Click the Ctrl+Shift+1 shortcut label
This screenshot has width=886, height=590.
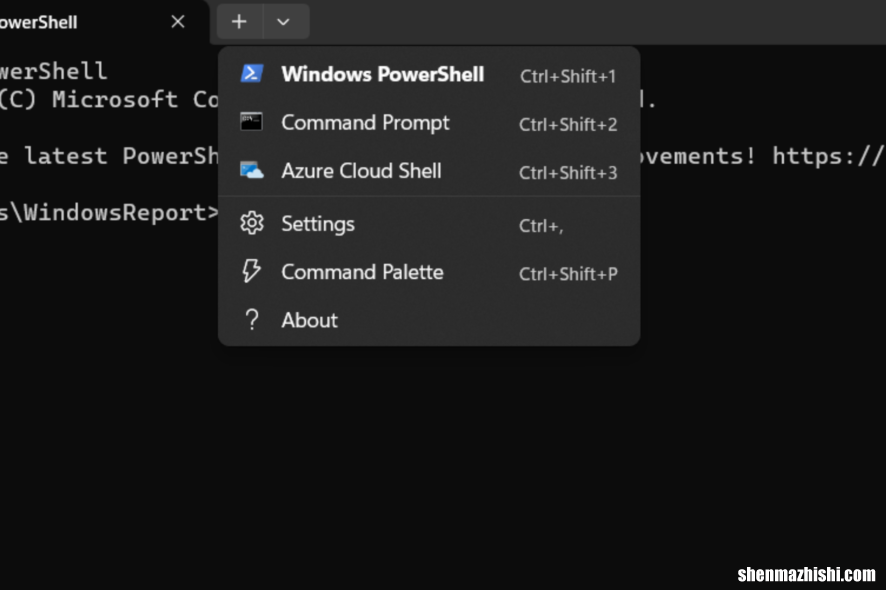pyautogui.click(x=568, y=76)
